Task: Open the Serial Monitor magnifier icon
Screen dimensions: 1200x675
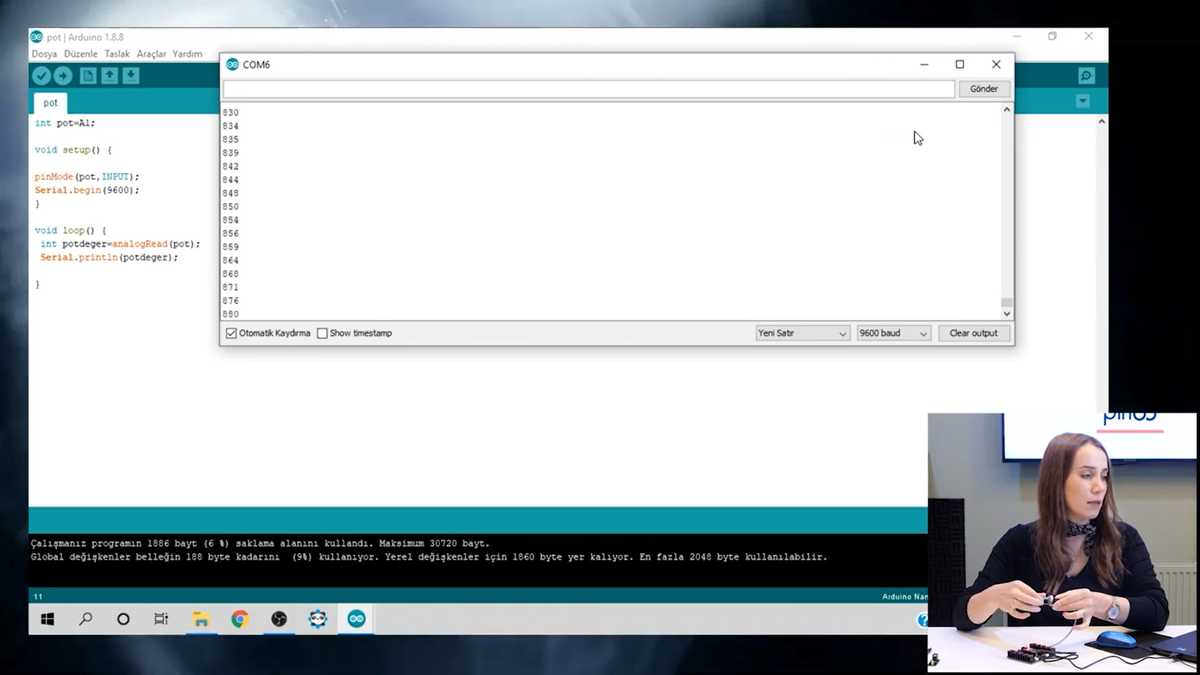Action: (1086, 76)
